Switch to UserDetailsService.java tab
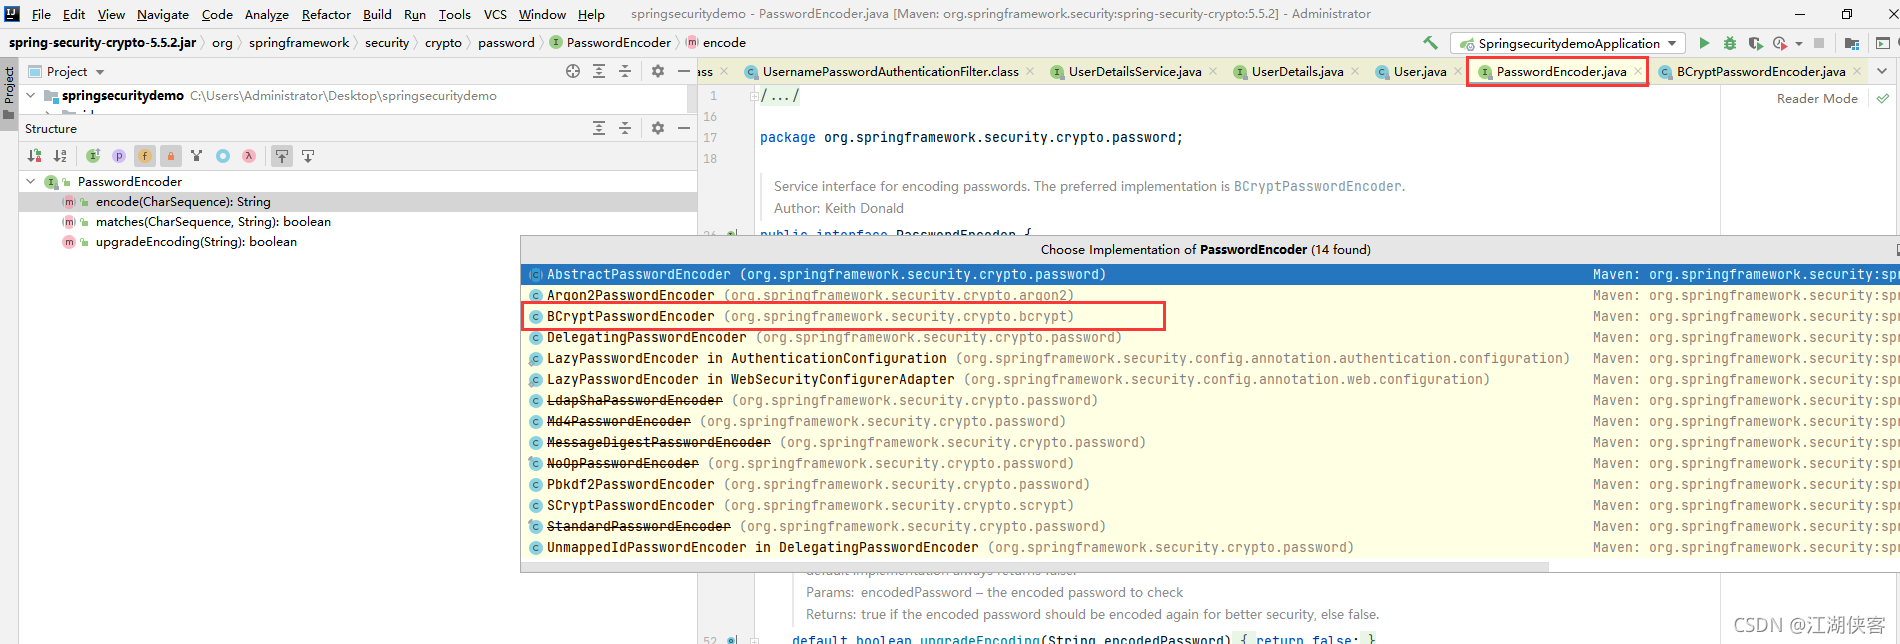The height and width of the screenshot is (644, 1900). 1134,71
